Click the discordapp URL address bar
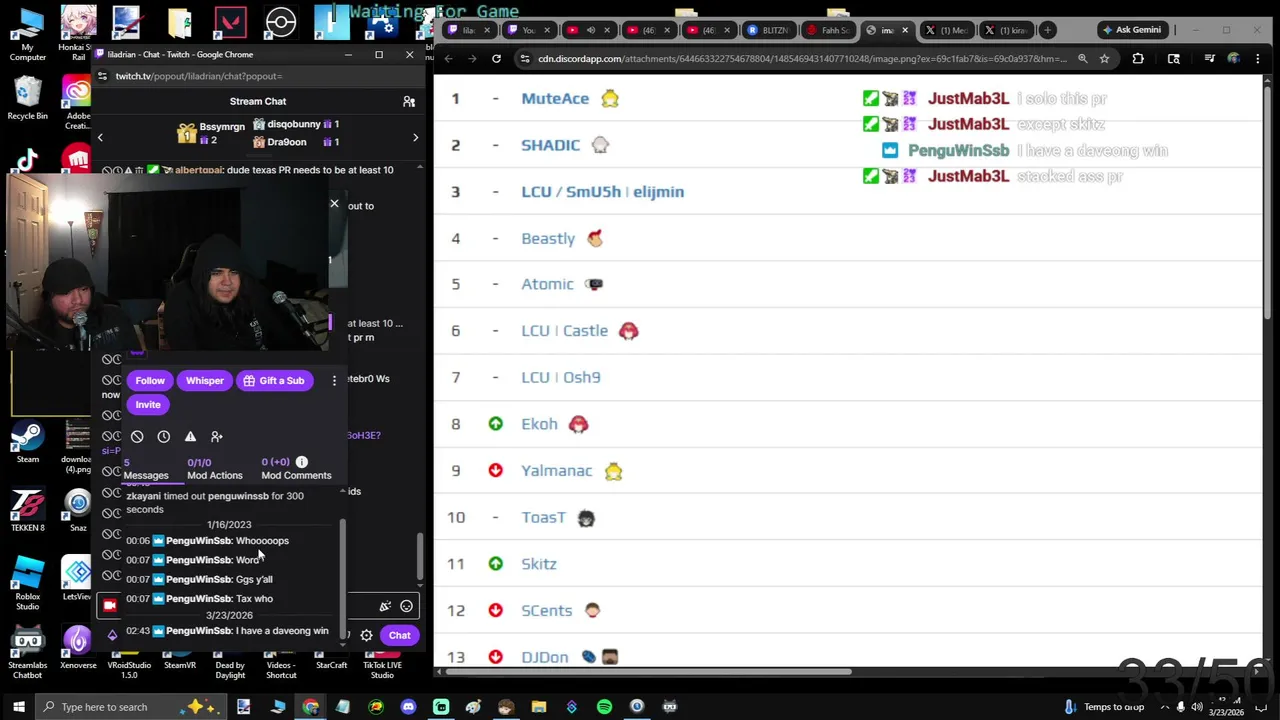The image size is (1280, 720). pos(802,59)
